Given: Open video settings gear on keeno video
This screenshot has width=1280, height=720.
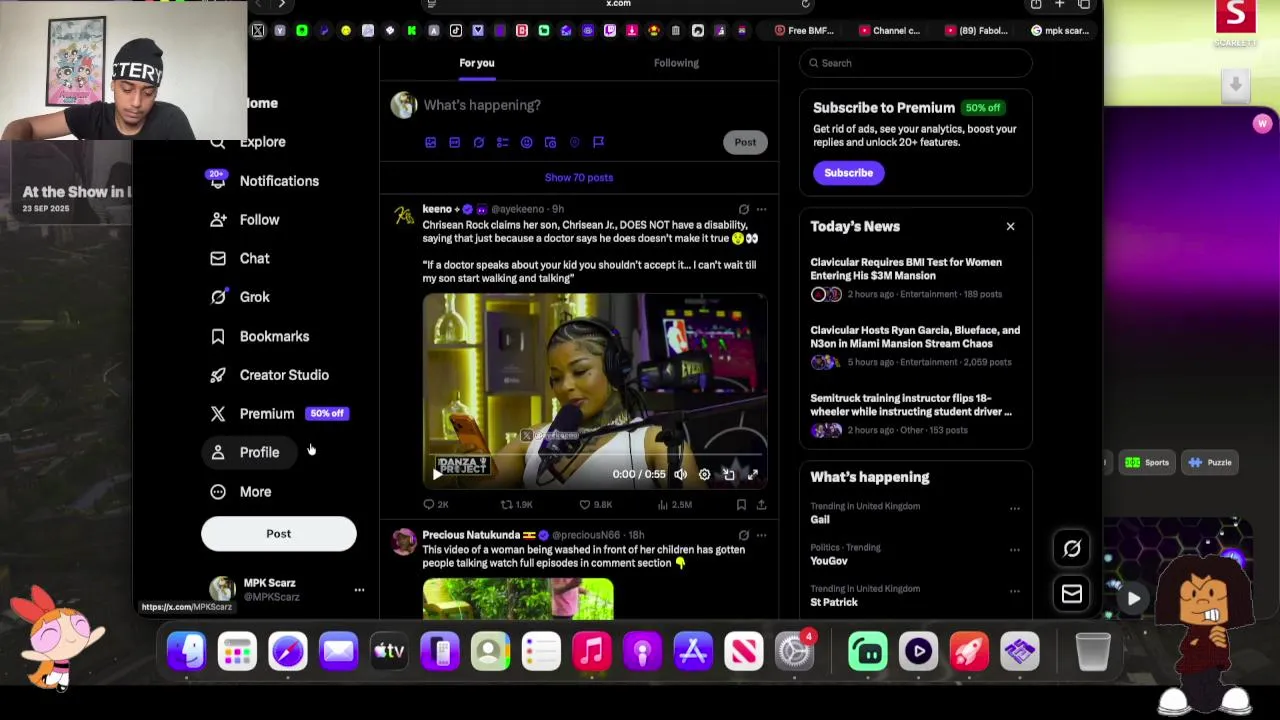Looking at the screenshot, I should pos(704,475).
